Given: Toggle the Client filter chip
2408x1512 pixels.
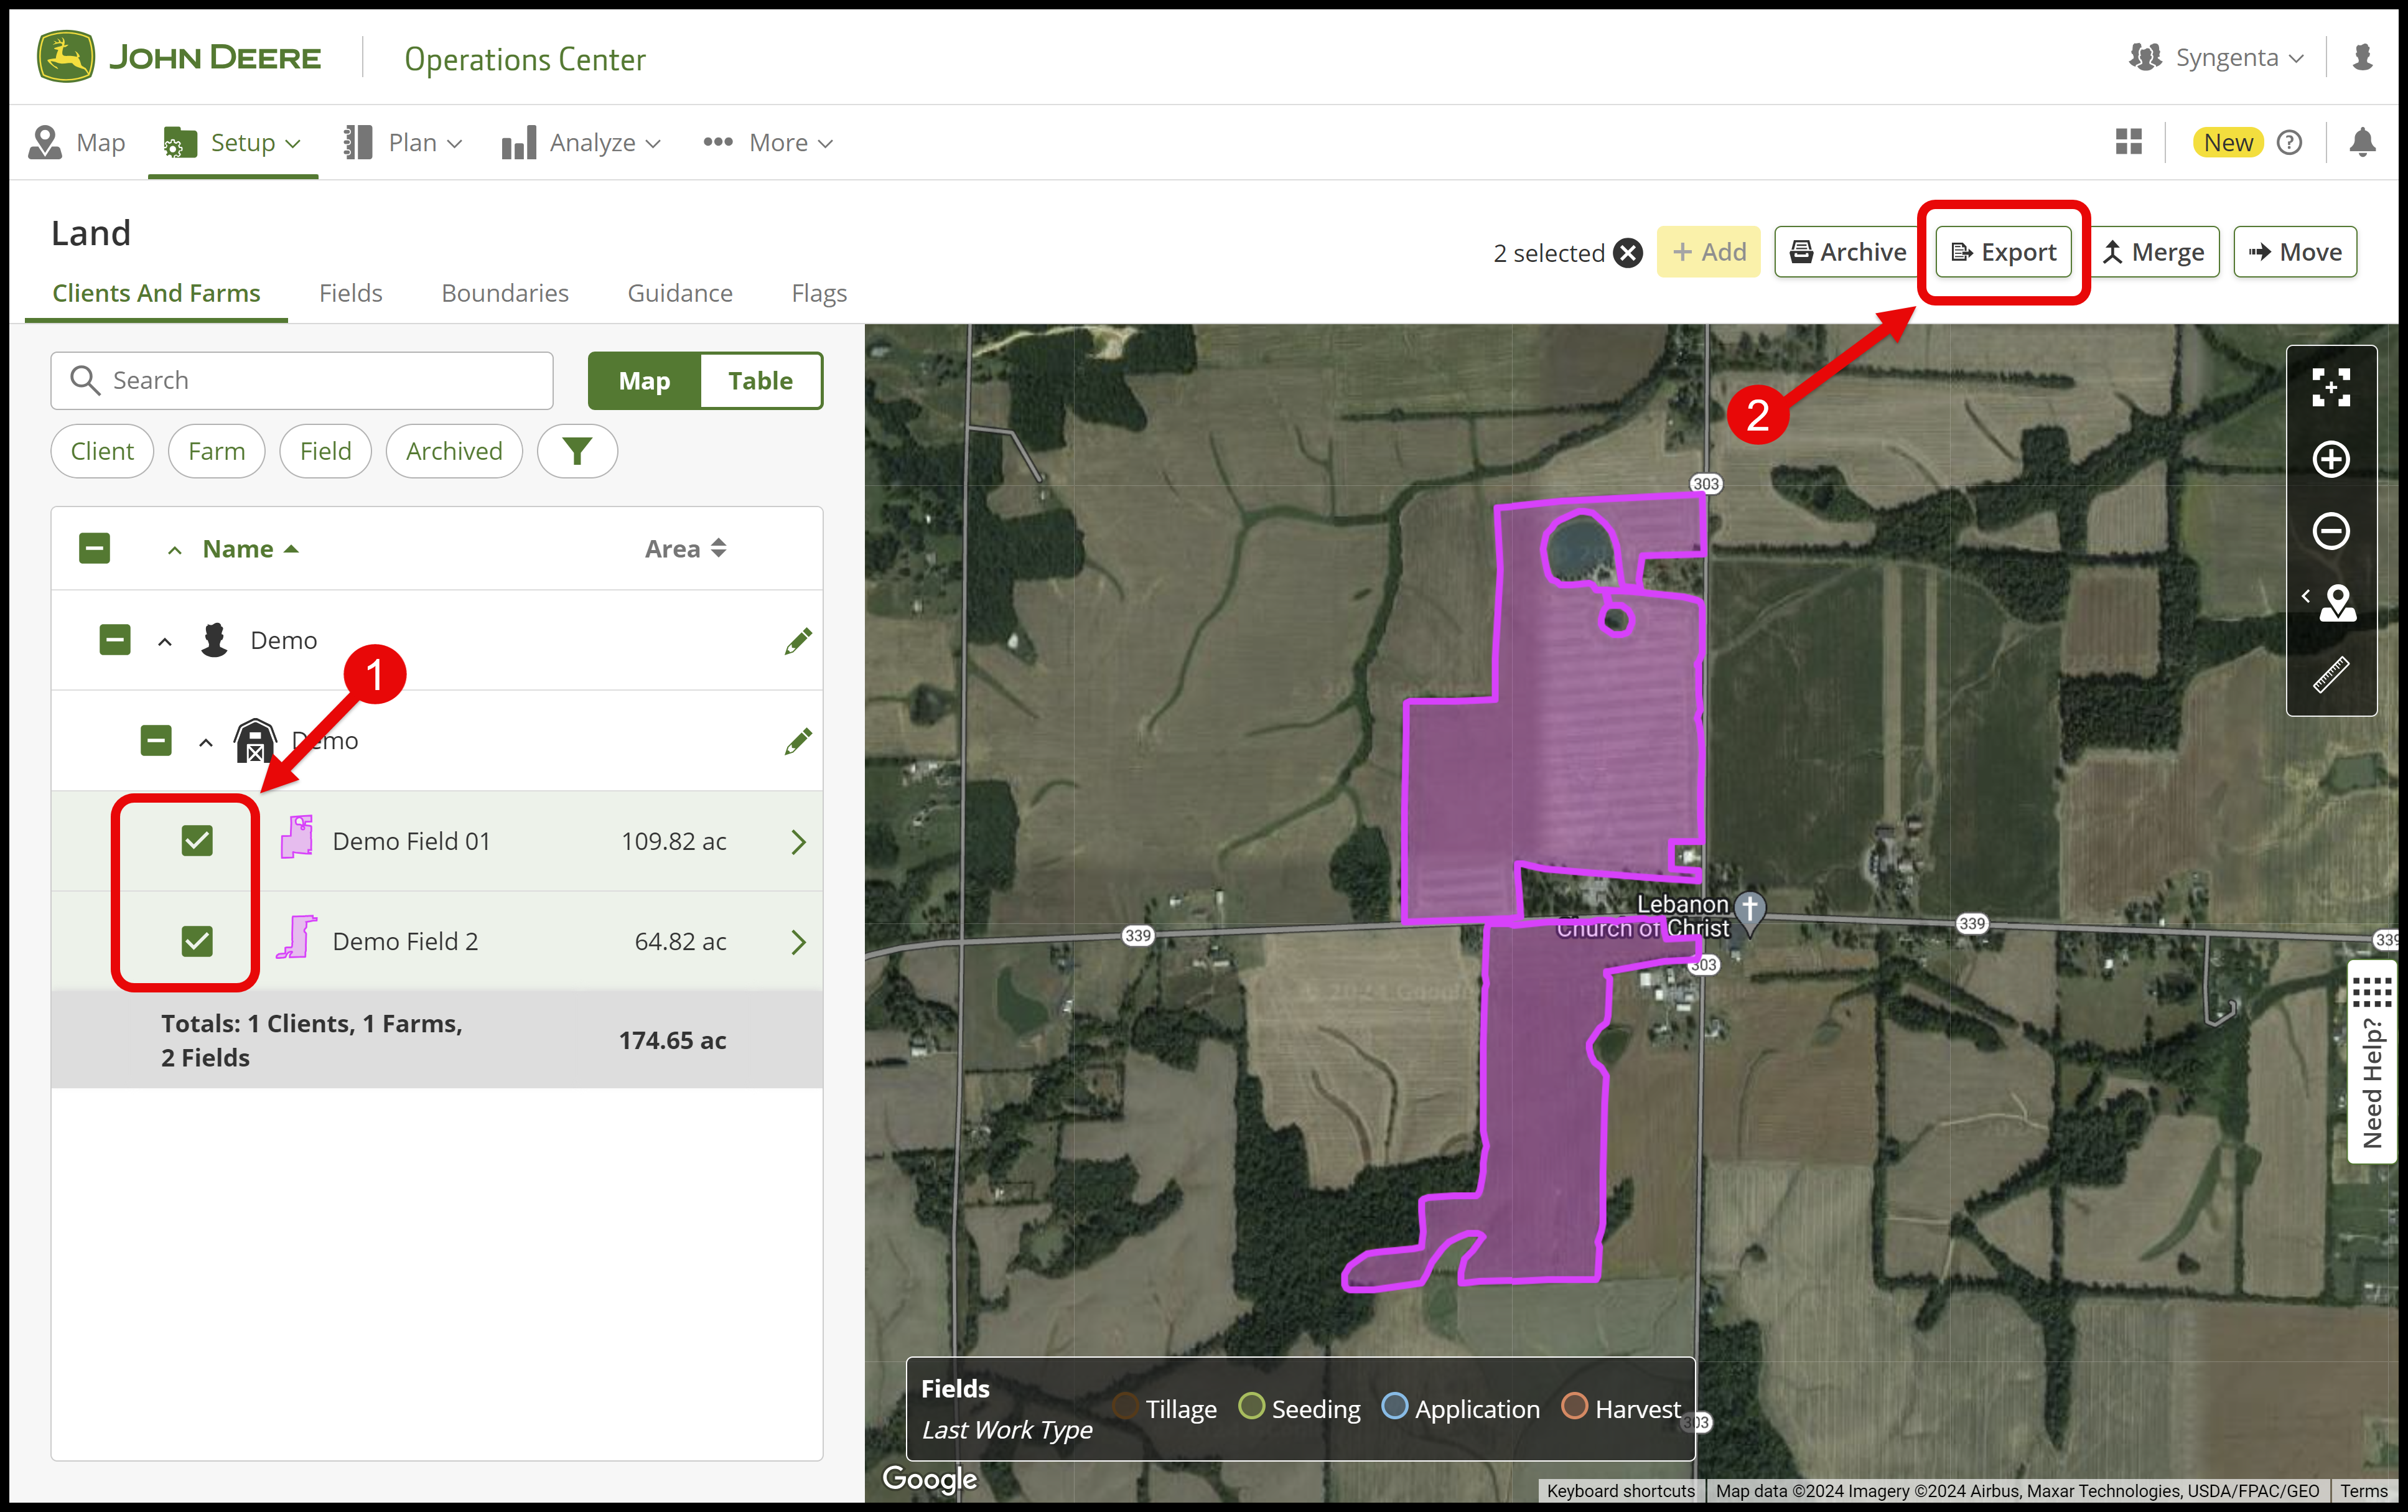Looking at the screenshot, I should pos(102,451).
